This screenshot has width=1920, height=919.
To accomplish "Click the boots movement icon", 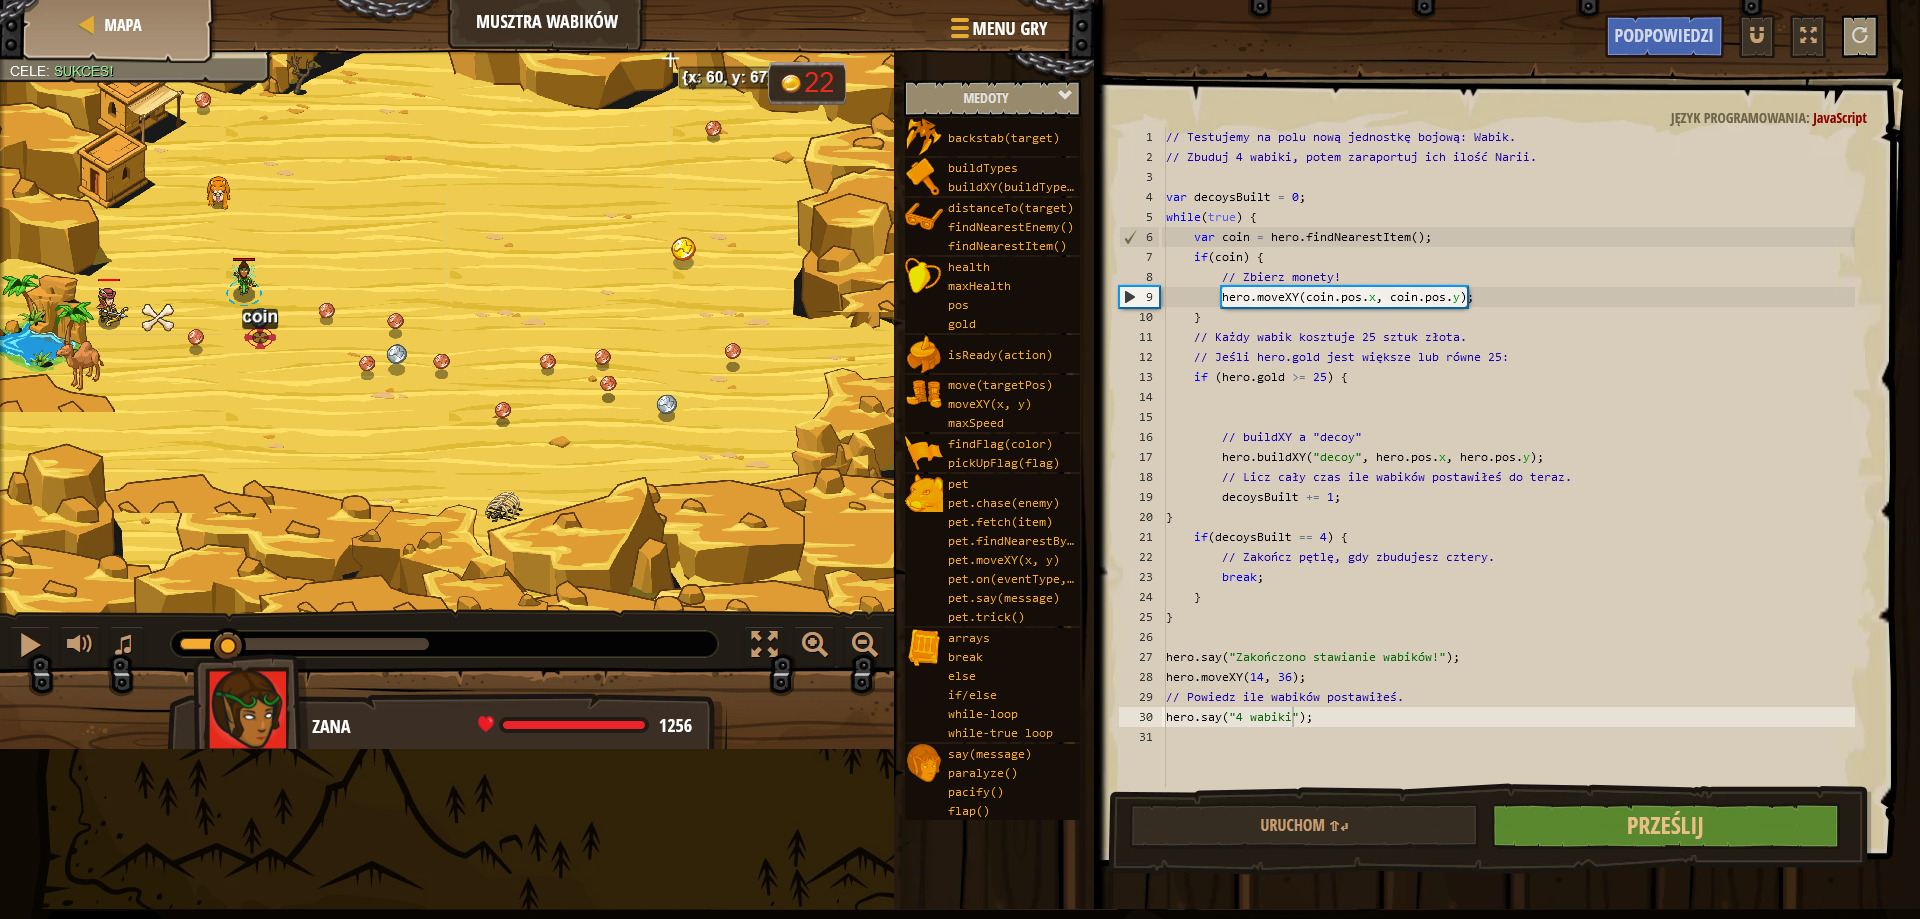I will [923, 393].
